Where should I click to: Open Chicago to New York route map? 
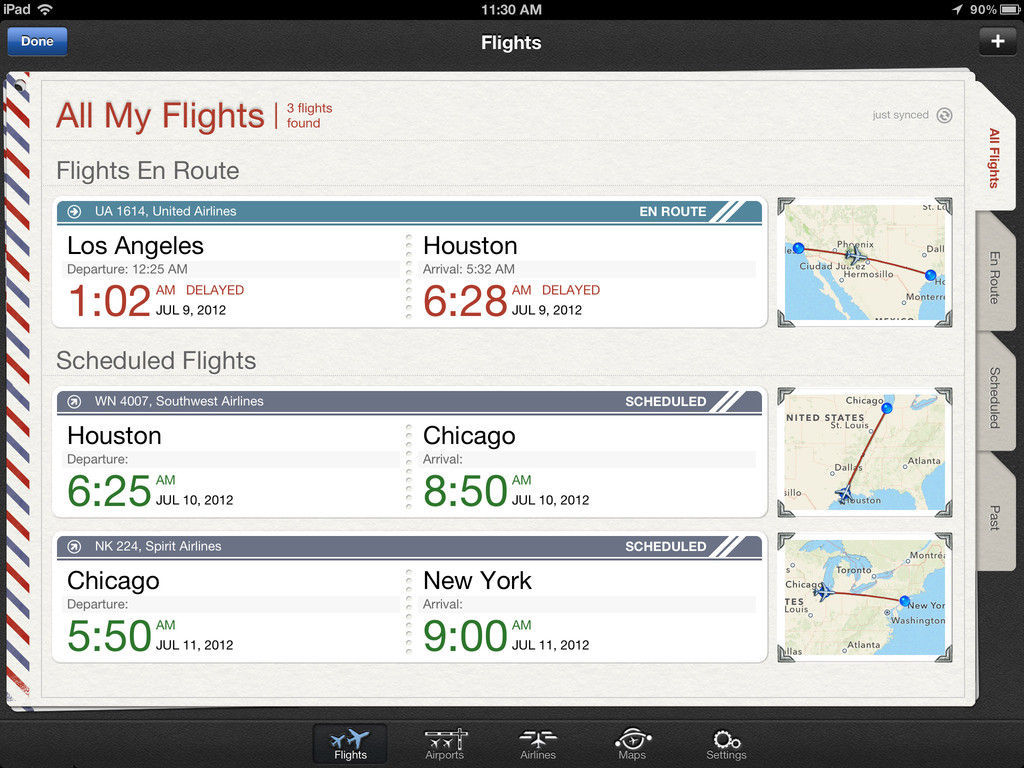tap(865, 598)
